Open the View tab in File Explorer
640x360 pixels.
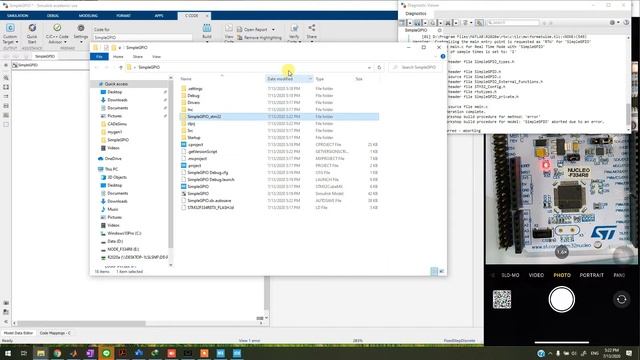tap(156, 57)
